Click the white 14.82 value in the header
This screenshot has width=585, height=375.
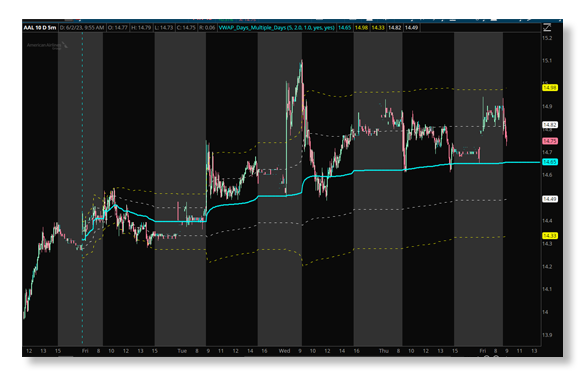(395, 28)
